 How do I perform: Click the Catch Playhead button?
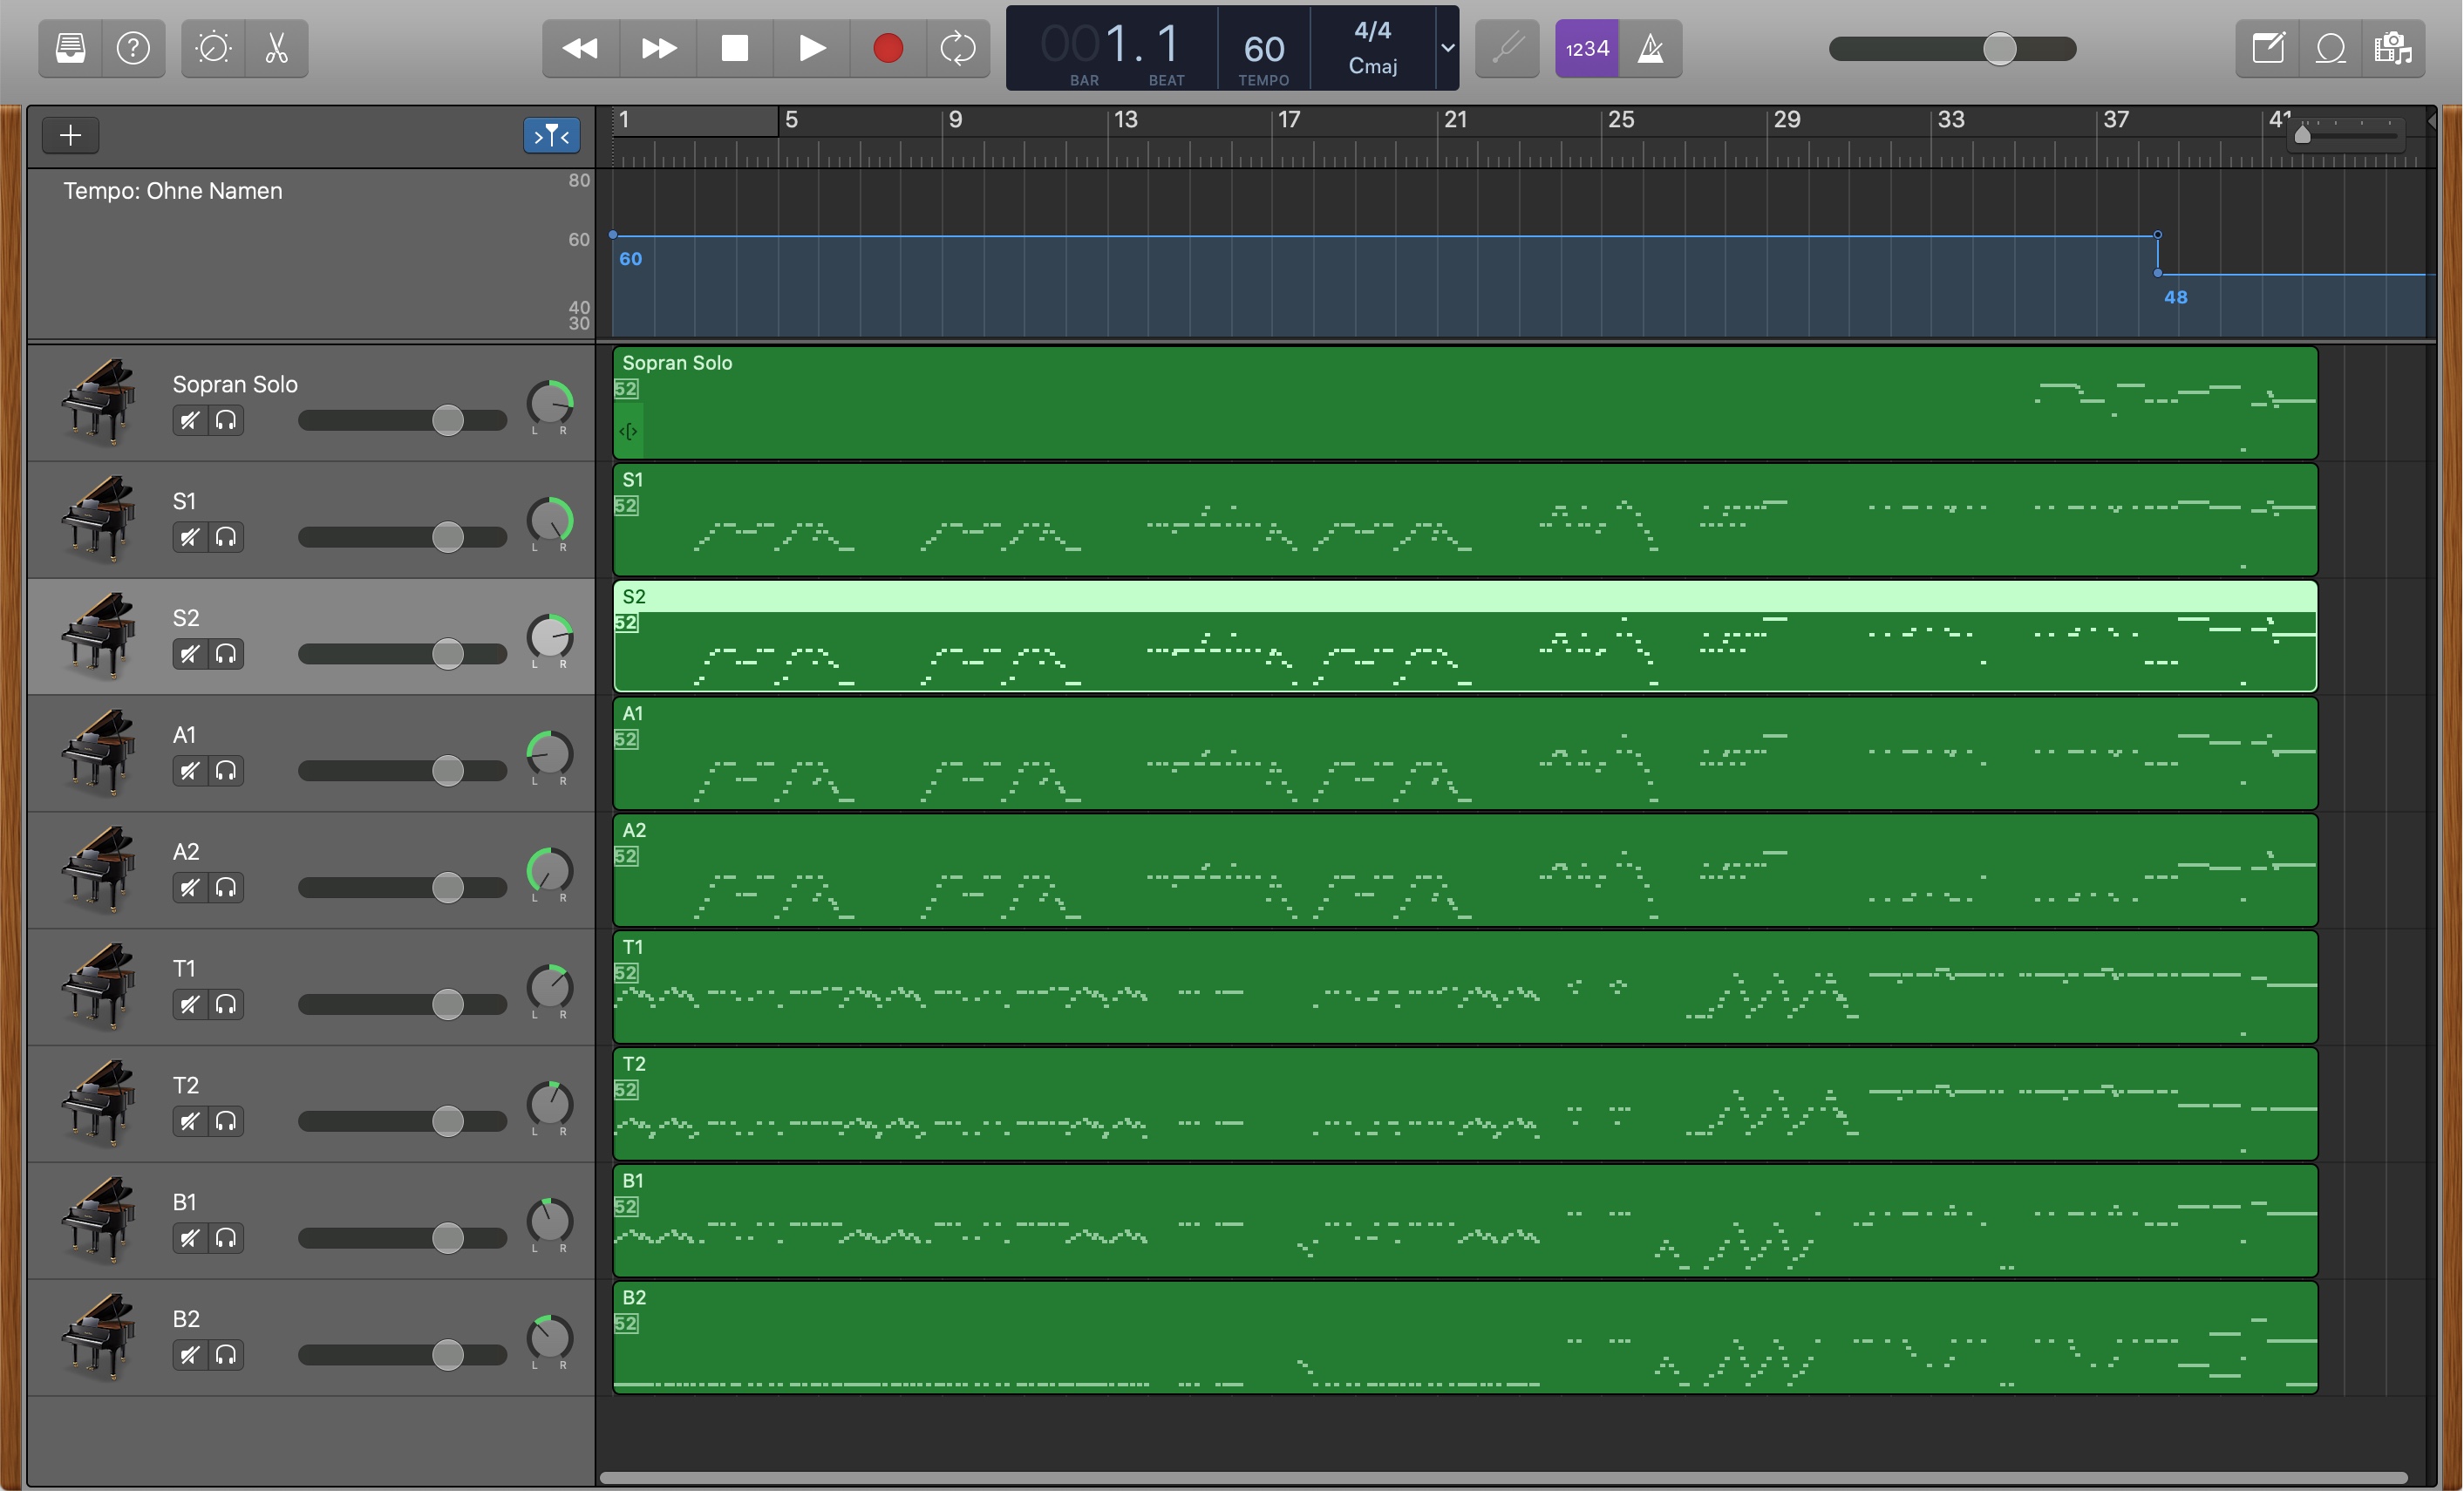point(551,135)
